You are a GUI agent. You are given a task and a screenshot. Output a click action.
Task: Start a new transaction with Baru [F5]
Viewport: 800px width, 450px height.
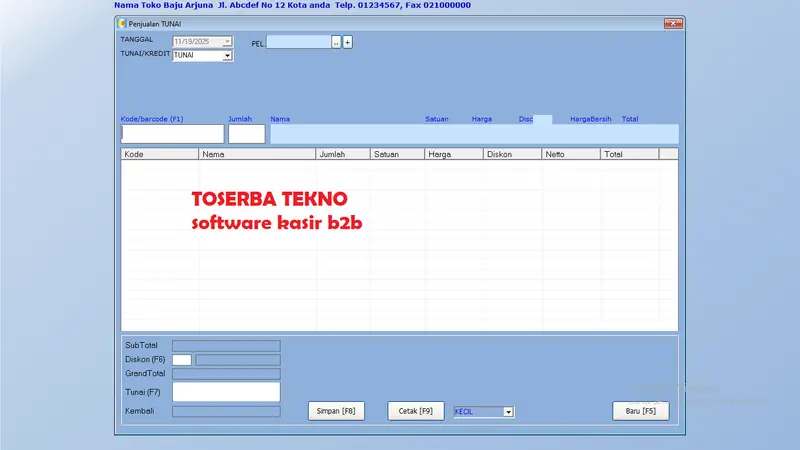click(640, 411)
